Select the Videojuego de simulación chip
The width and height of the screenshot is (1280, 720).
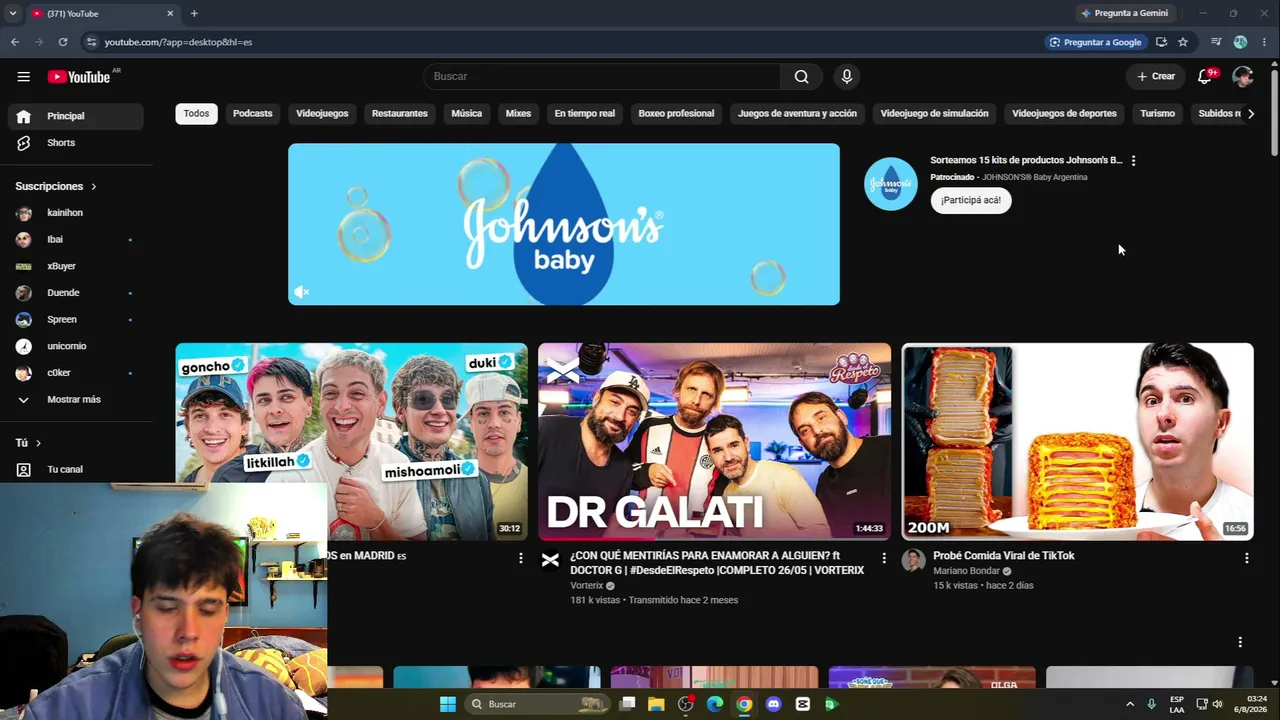[x=934, y=113]
